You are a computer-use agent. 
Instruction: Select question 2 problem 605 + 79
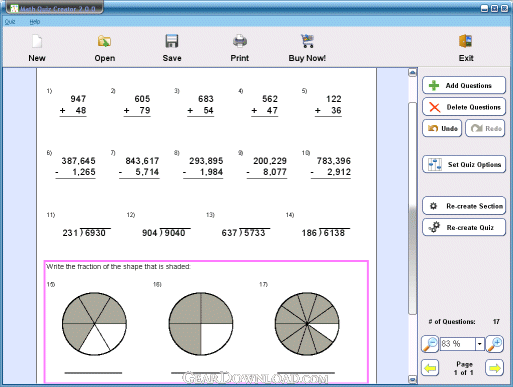tap(137, 105)
